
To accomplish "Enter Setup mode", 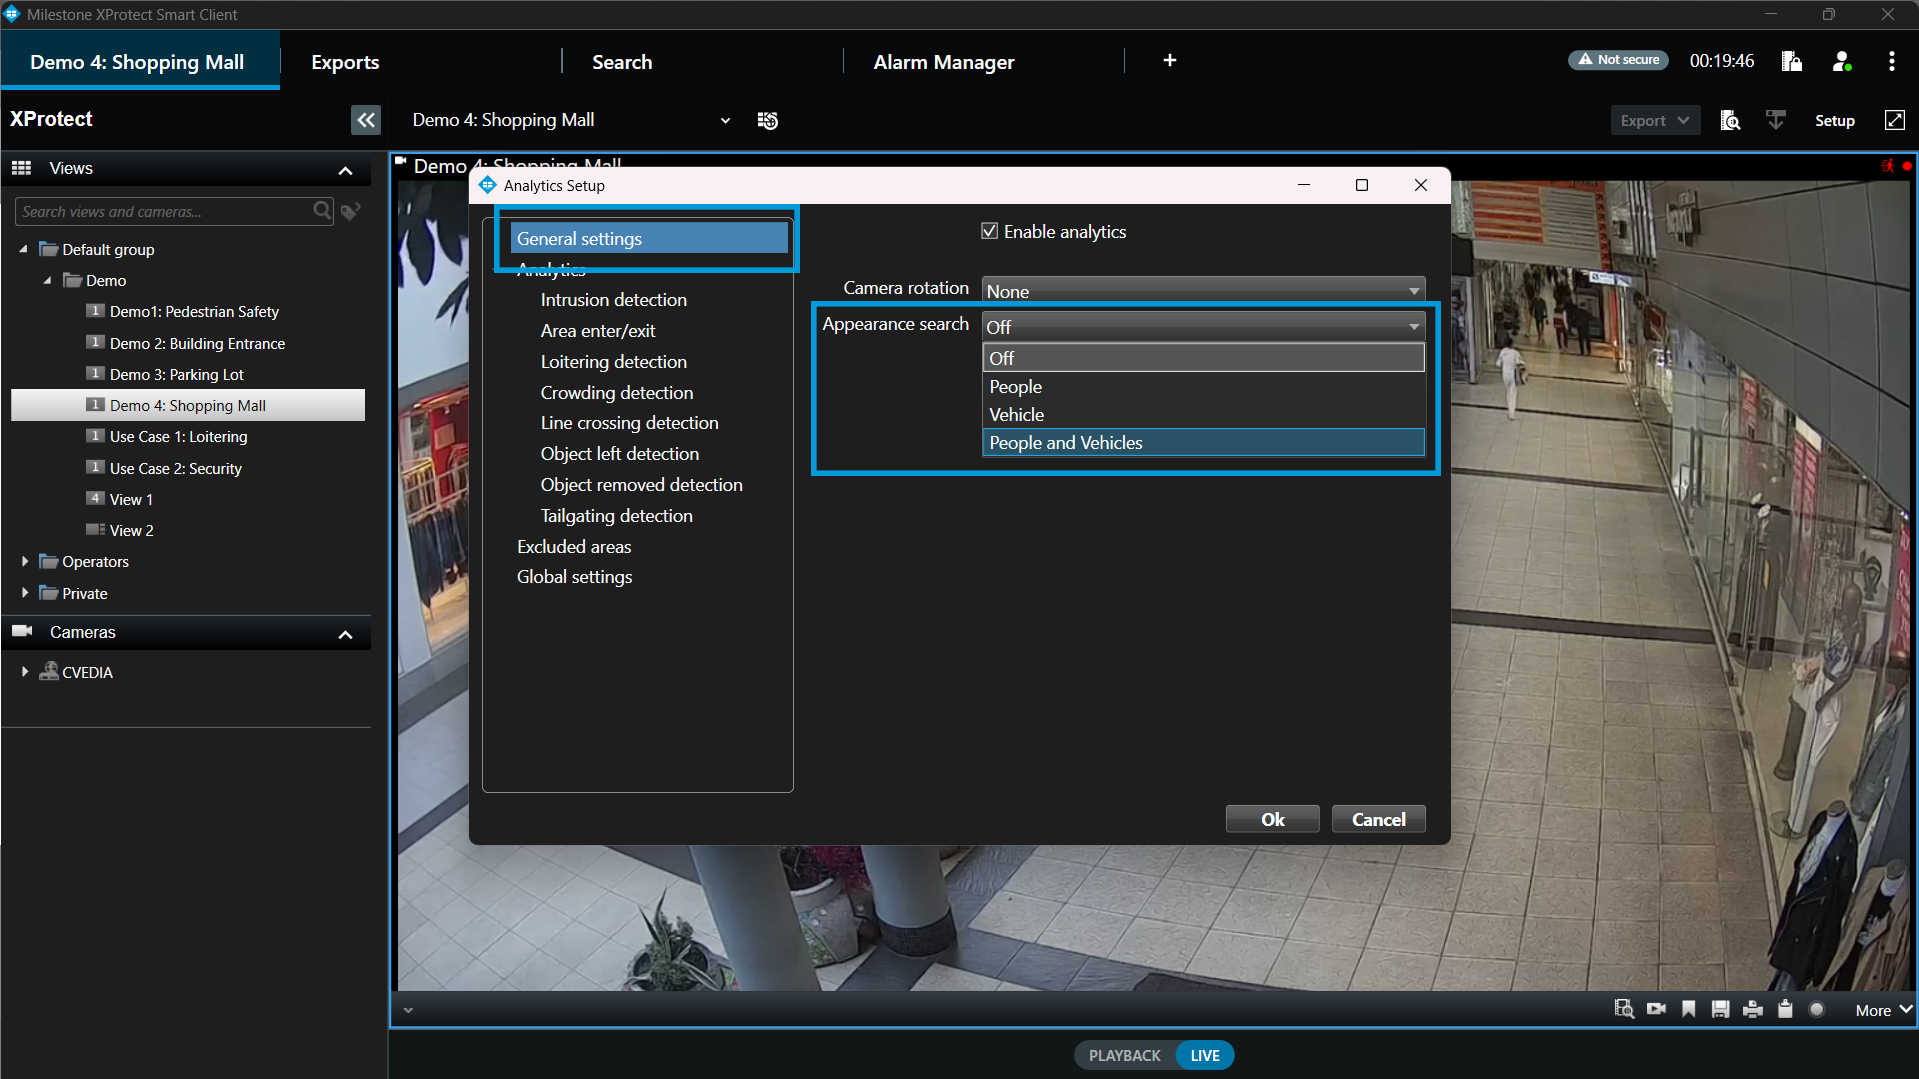I will 1834,120.
